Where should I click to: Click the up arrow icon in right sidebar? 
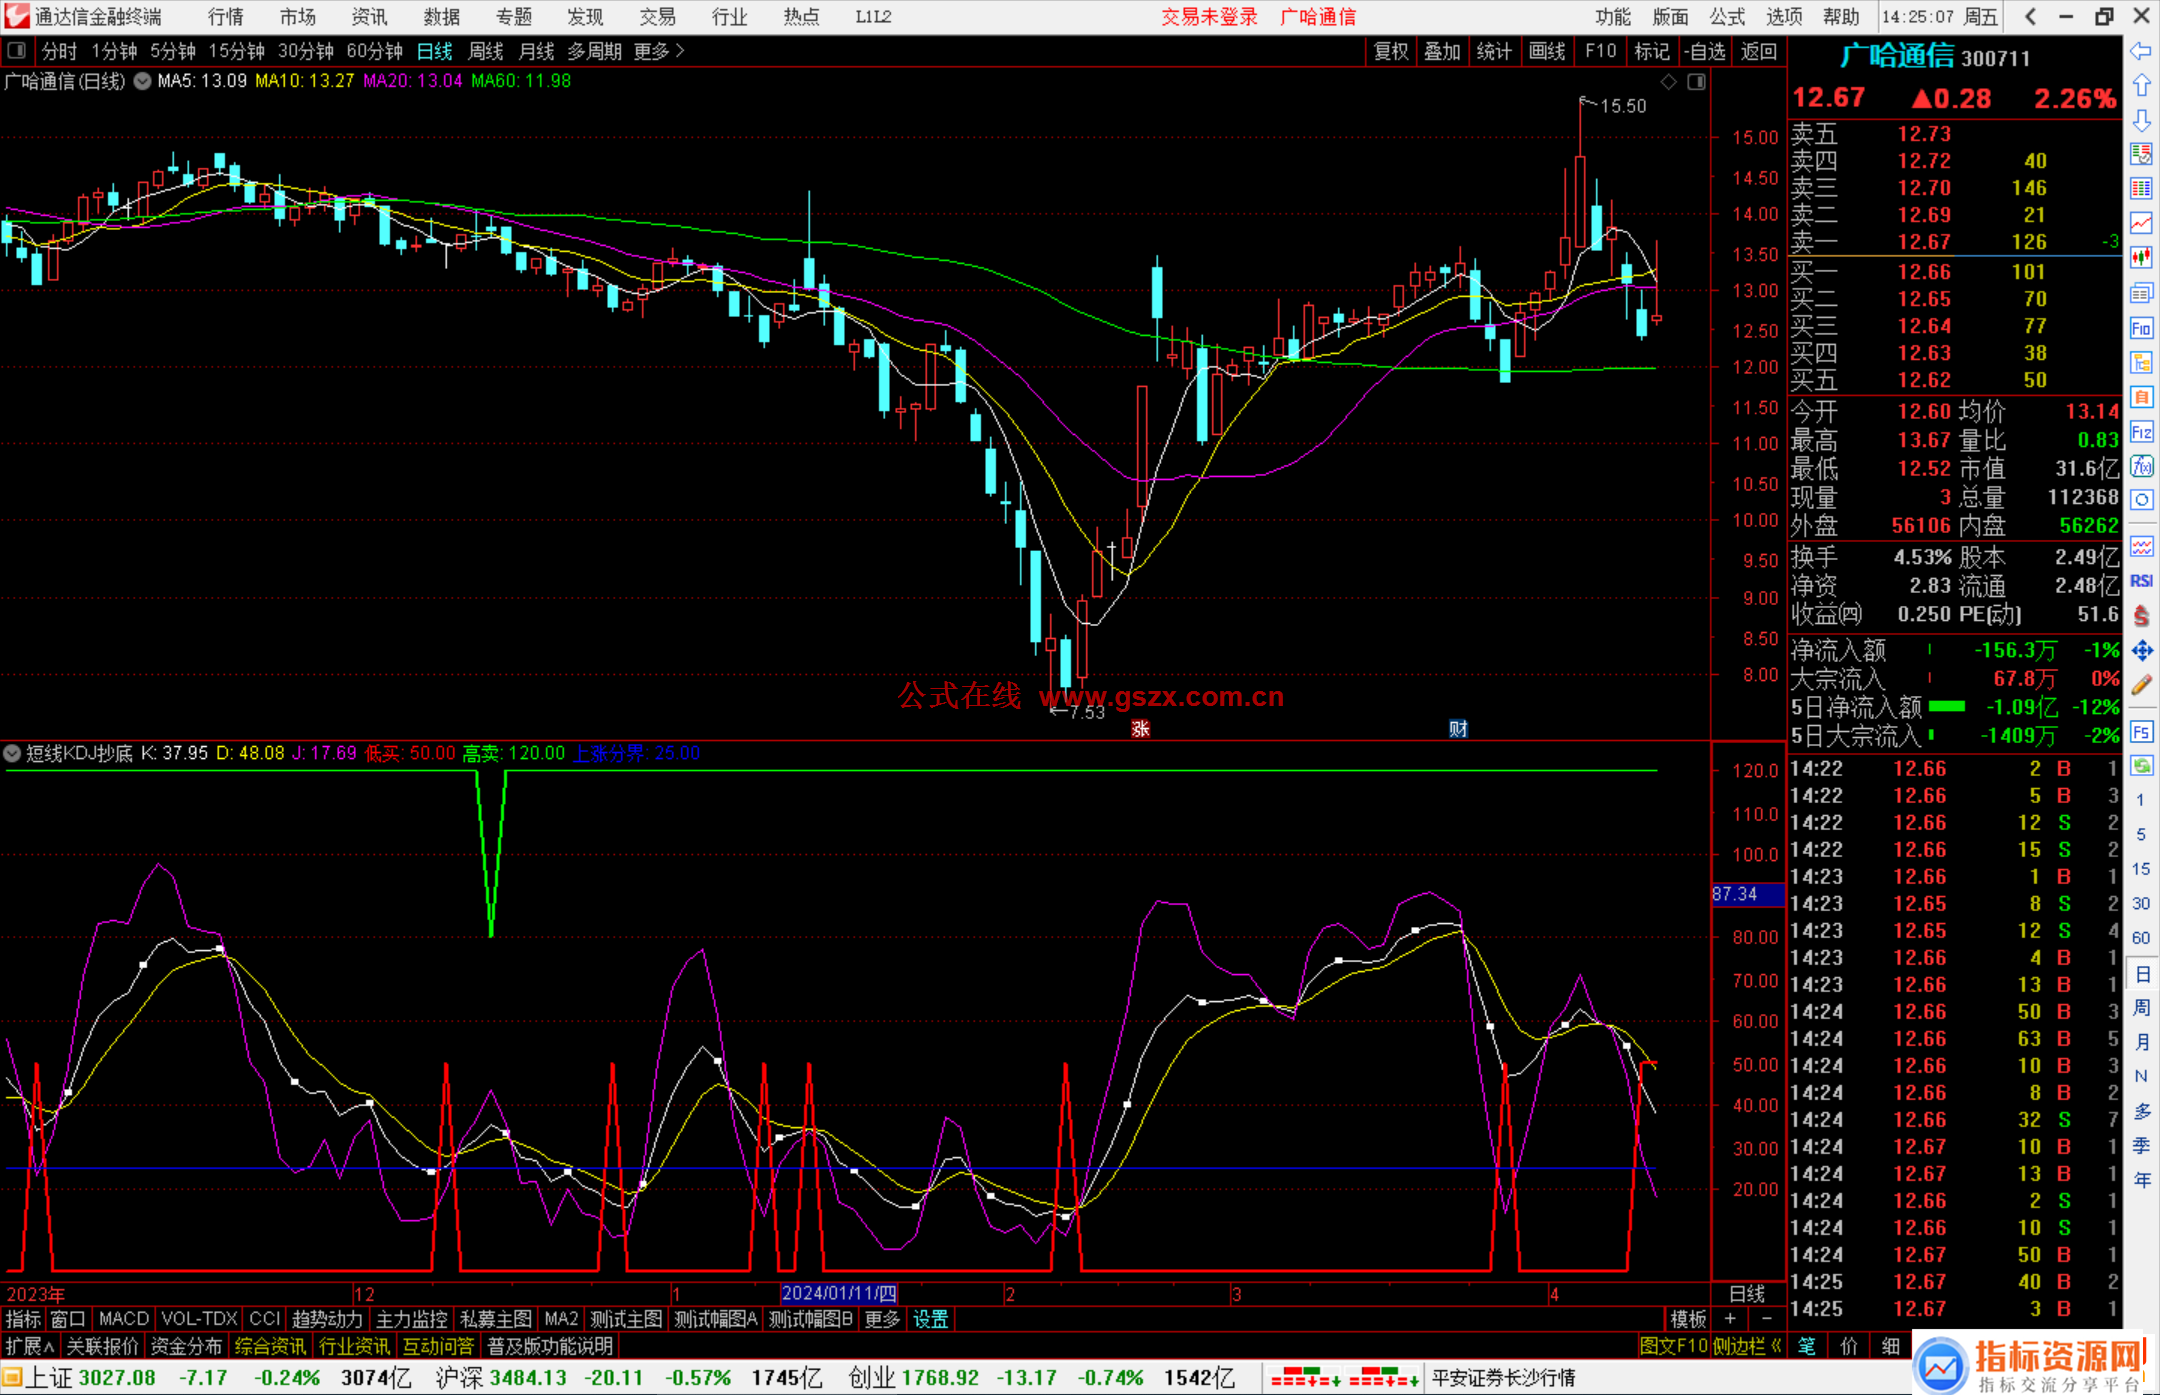pos(2141,86)
